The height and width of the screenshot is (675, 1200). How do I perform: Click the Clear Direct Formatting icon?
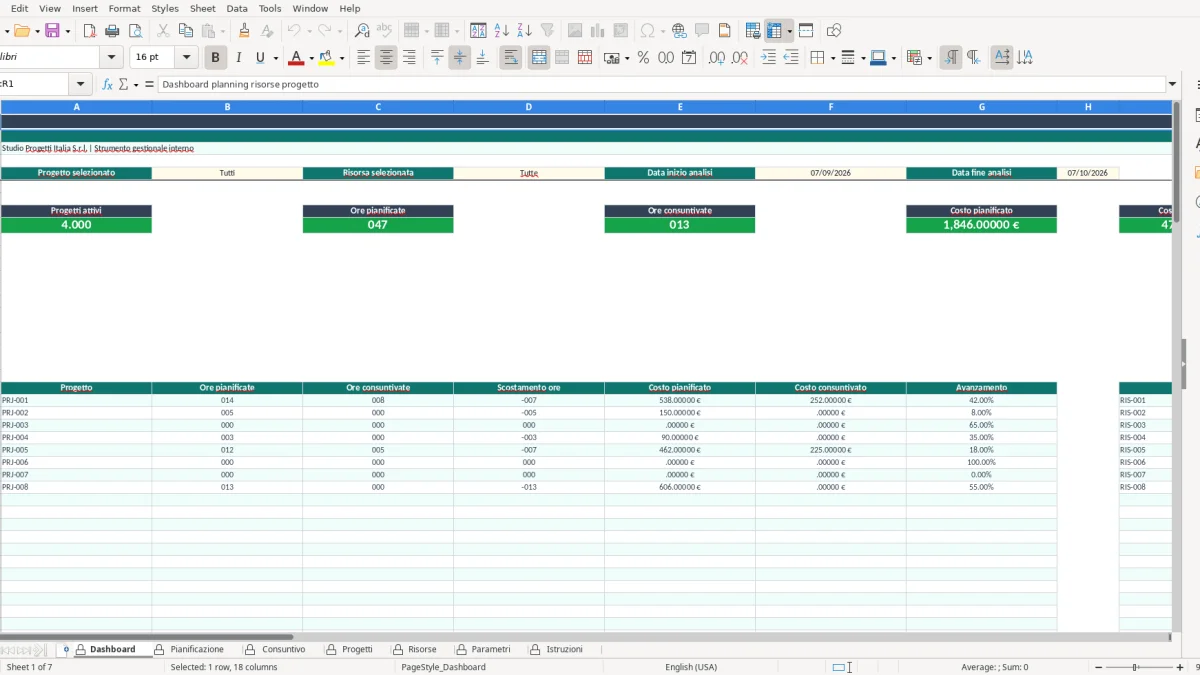(267, 31)
